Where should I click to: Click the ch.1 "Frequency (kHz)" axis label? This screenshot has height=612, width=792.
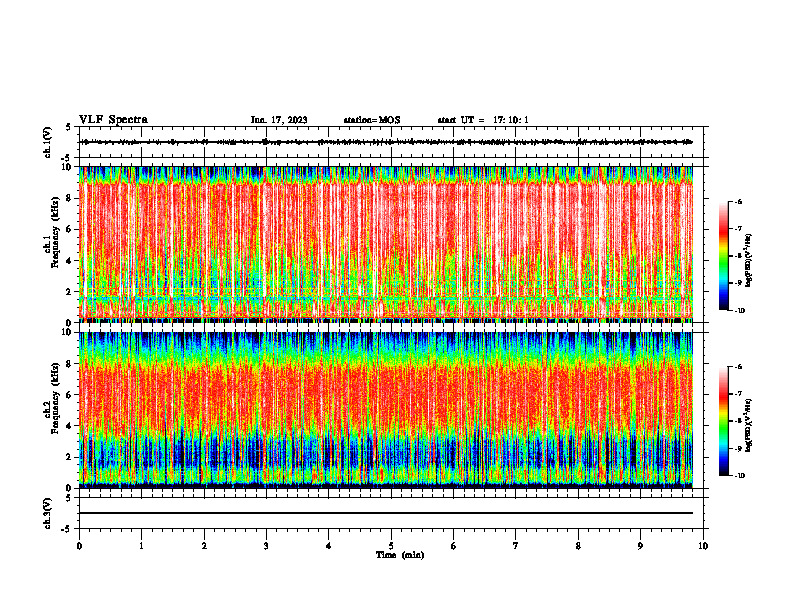55,232
